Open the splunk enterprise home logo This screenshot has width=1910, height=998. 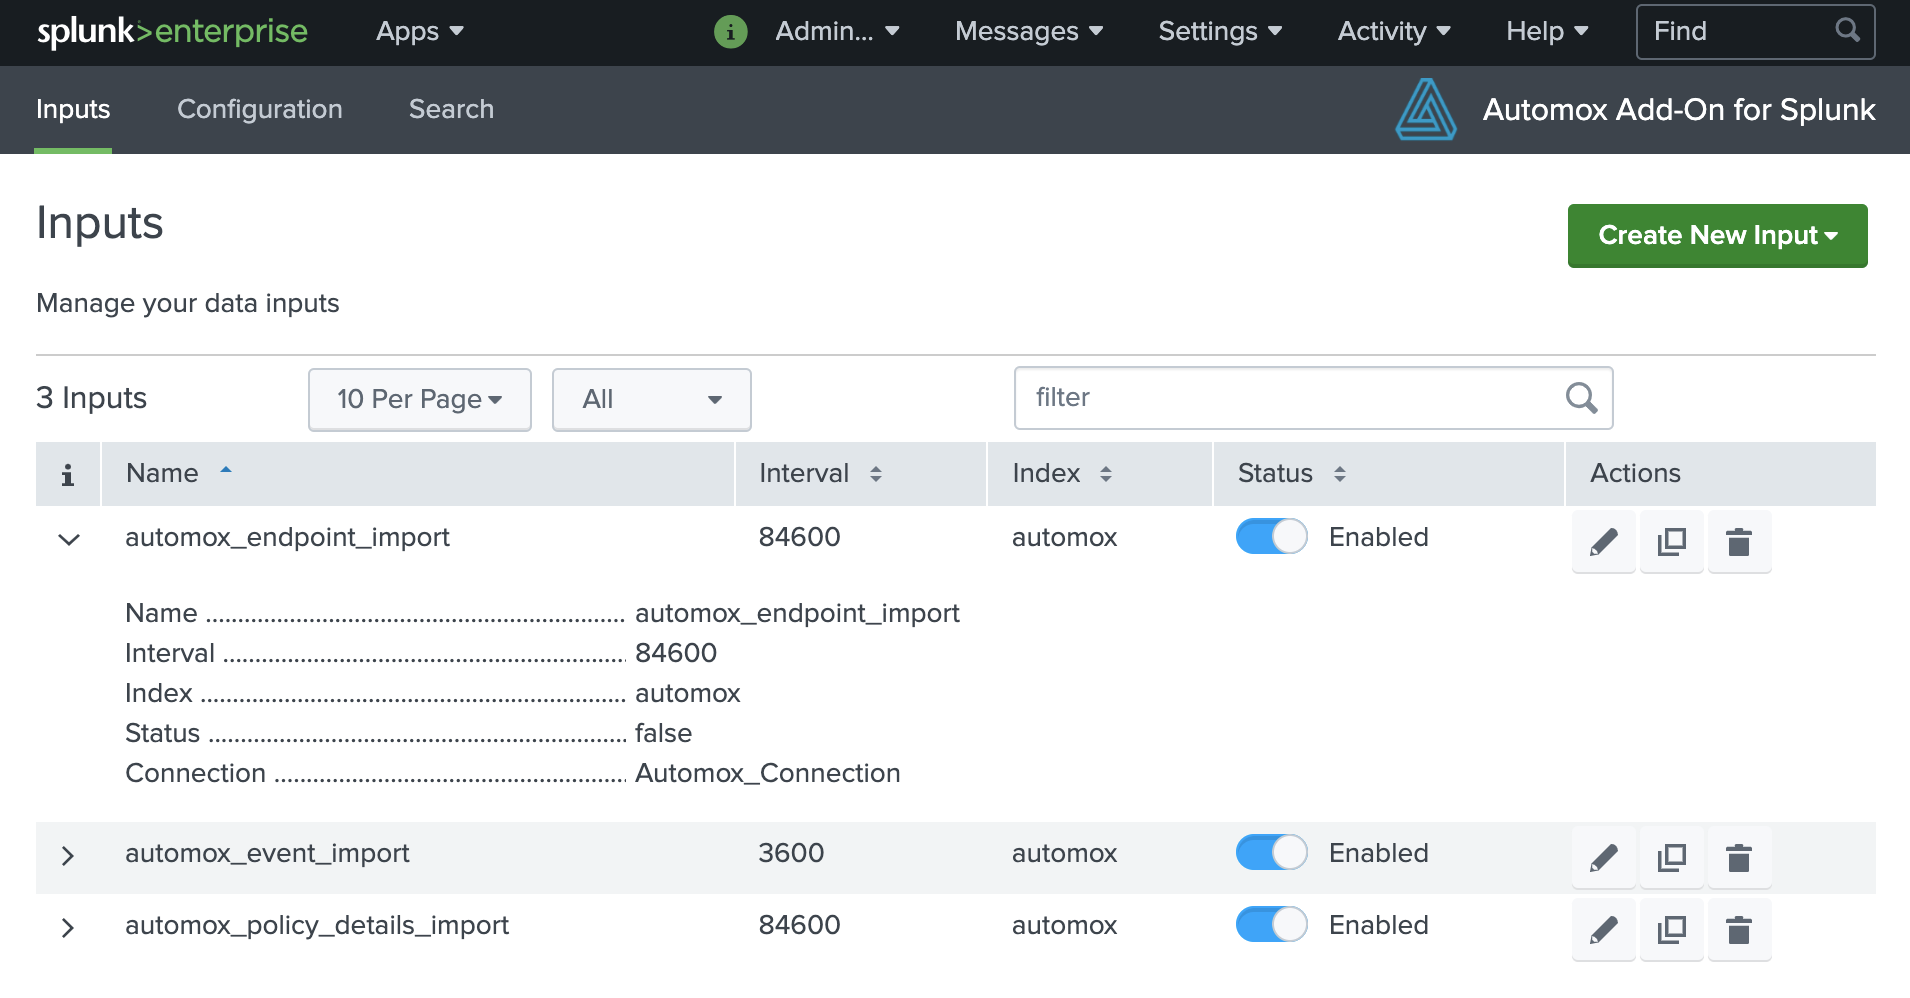click(172, 31)
